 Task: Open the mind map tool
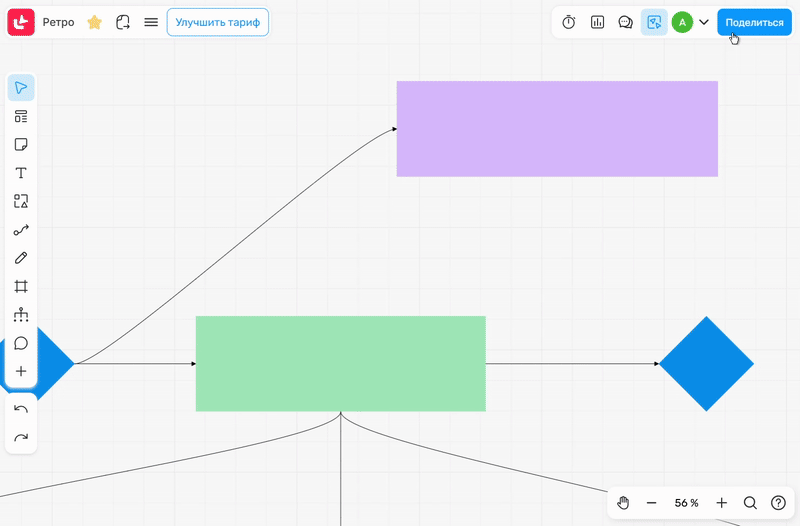21,315
